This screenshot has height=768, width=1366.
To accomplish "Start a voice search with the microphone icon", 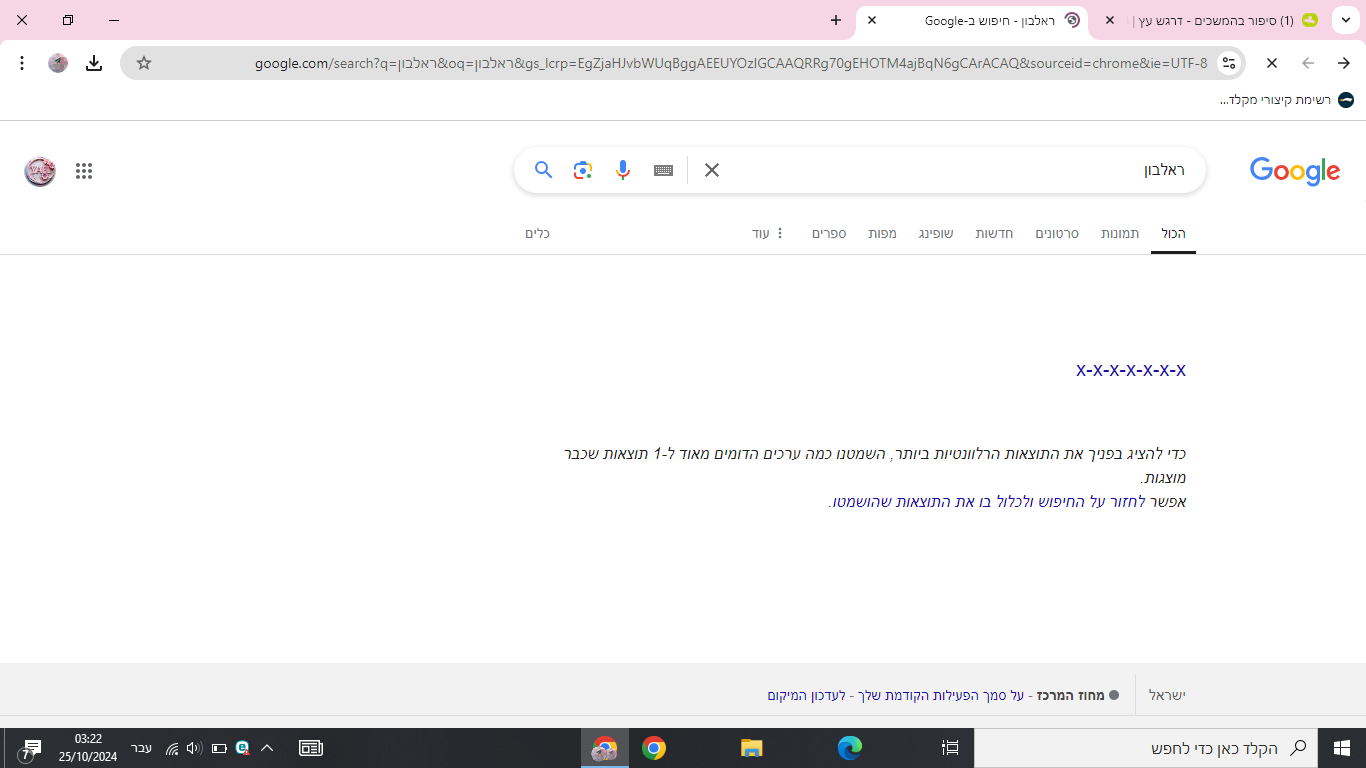I will click(x=622, y=170).
